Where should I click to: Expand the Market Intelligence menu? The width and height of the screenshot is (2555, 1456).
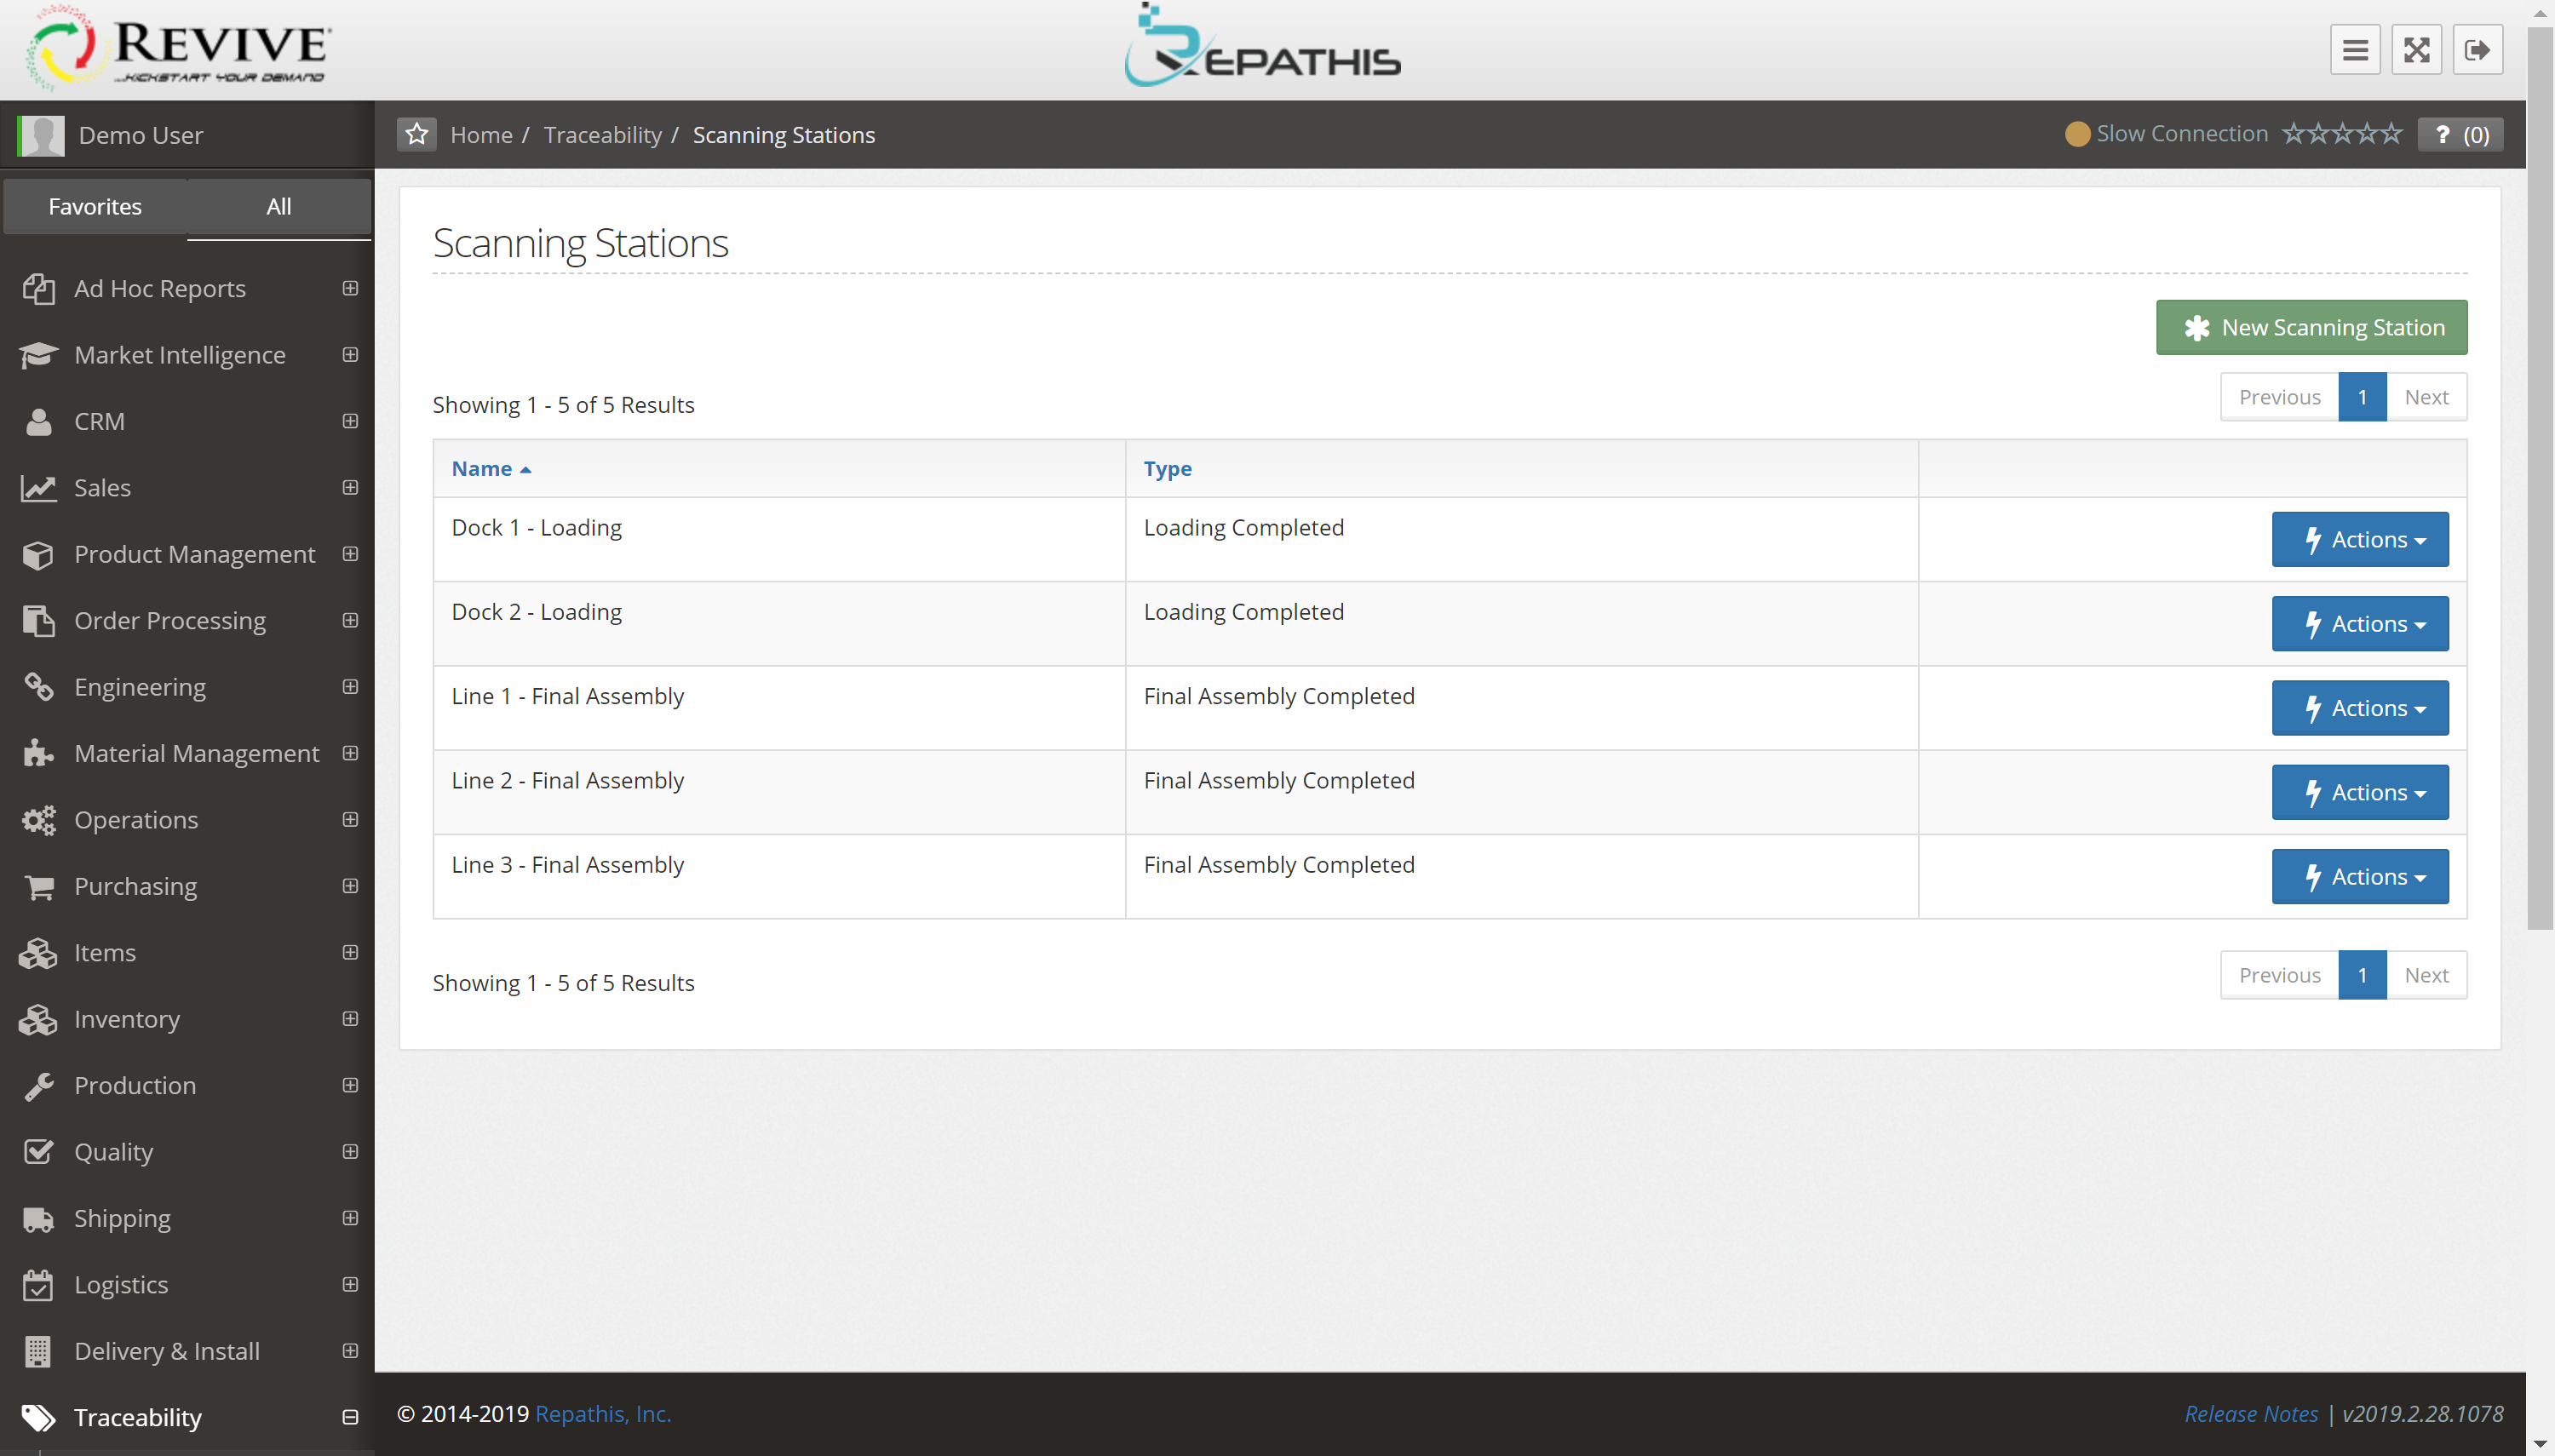click(350, 354)
